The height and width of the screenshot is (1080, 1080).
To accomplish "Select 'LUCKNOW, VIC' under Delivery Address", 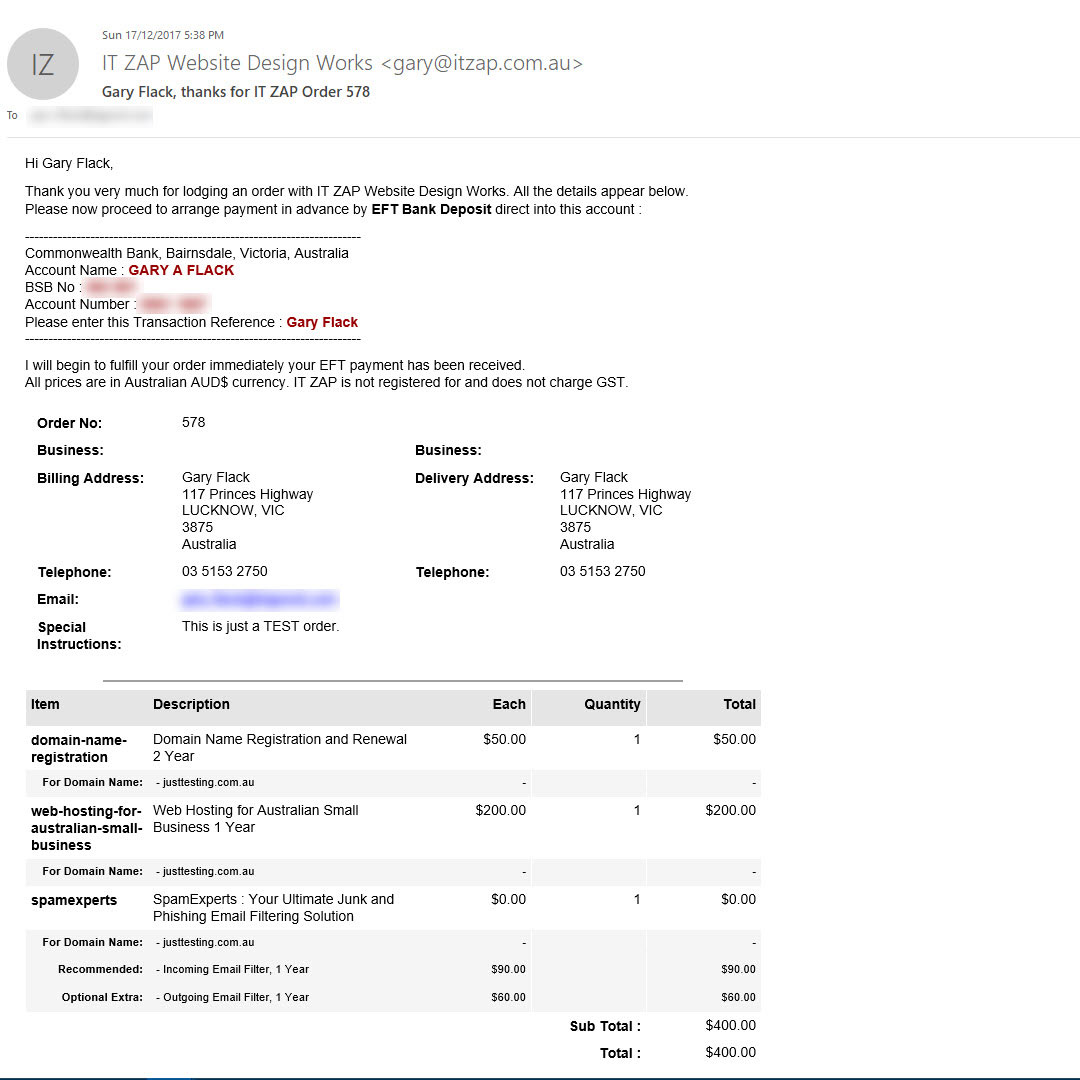I will pyautogui.click(x=611, y=510).
